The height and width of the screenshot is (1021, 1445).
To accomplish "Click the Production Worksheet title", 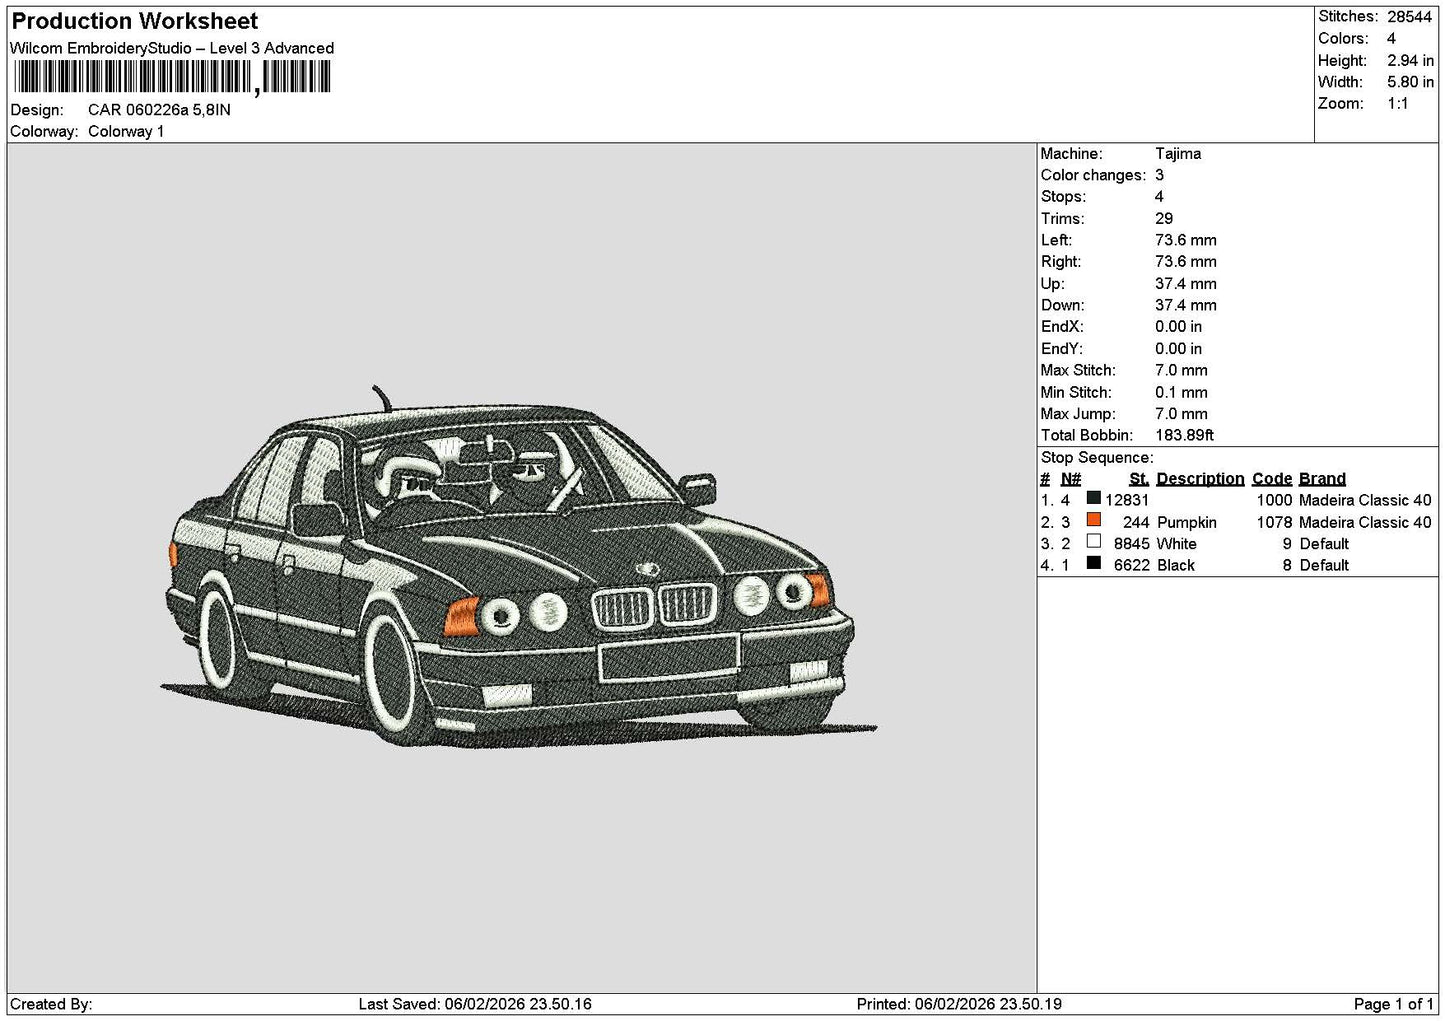I will [x=135, y=21].
